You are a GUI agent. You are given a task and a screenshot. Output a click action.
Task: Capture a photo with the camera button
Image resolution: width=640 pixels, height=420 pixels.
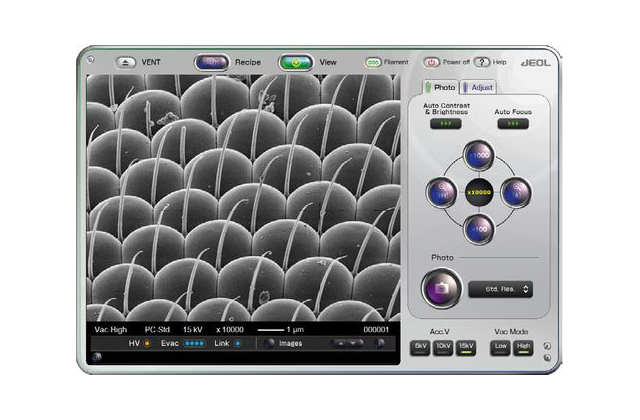tap(441, 289)
